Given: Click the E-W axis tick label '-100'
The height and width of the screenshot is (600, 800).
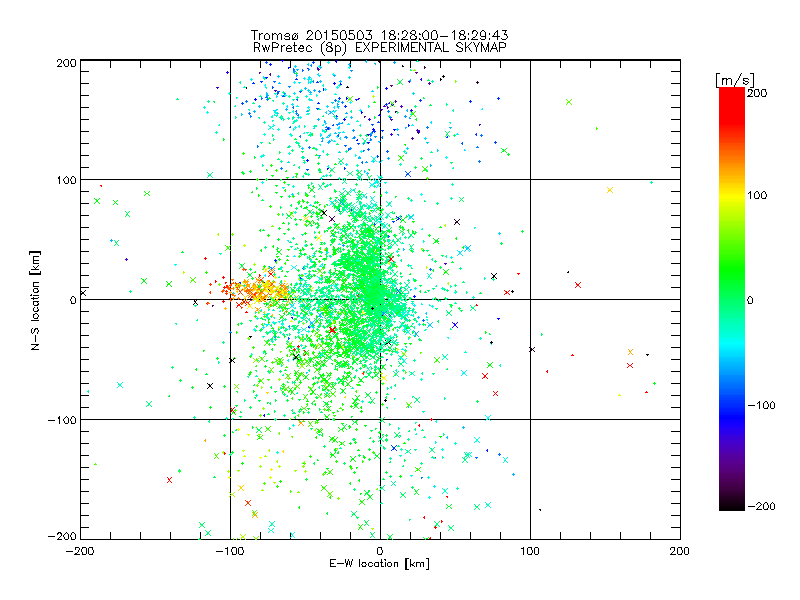Looking at the screenshot, I should pyautogui.click(x=230, y=551).
